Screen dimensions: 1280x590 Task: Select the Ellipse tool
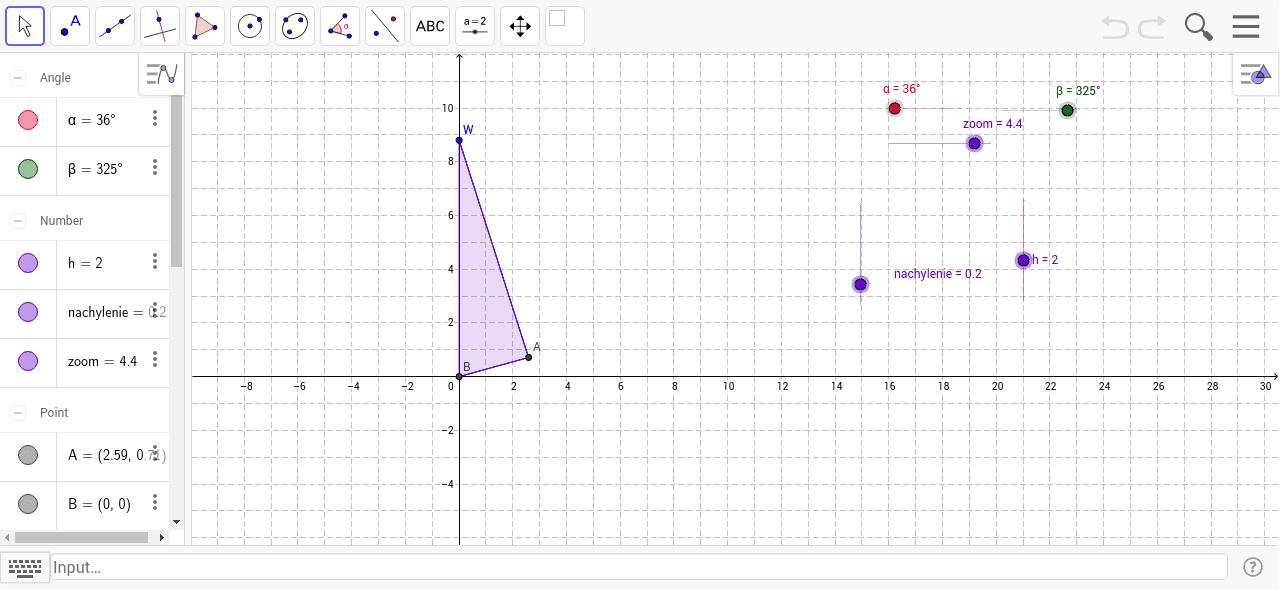pyautogui.click(x=295, y=26)
